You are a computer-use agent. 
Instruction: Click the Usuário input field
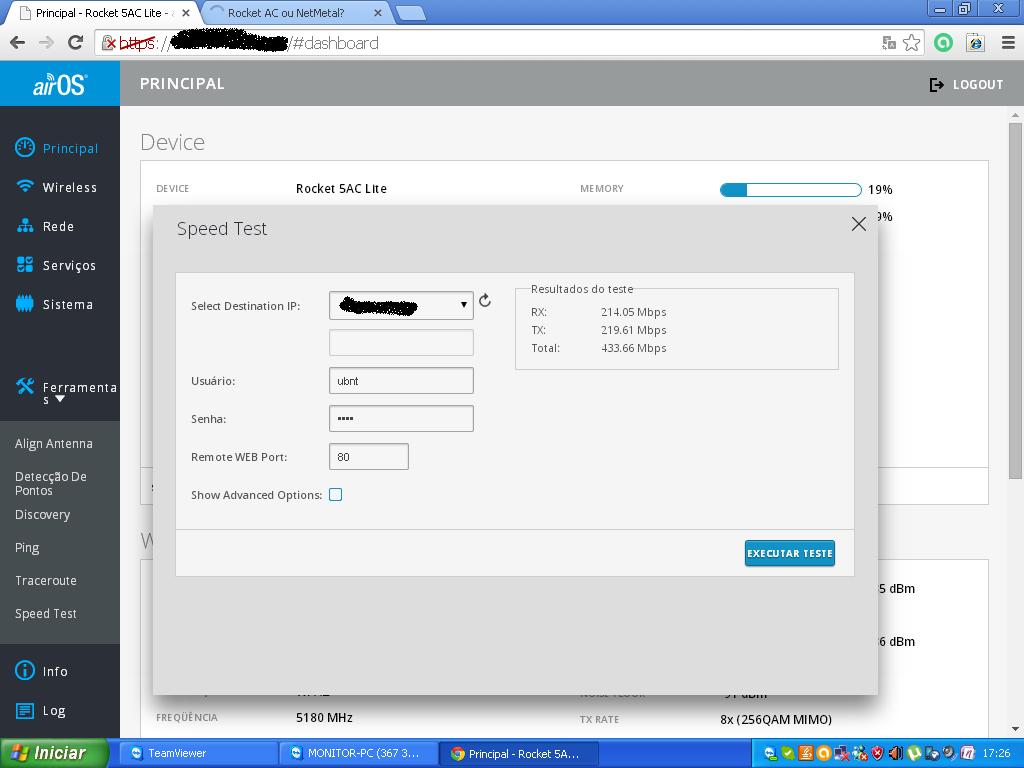click(401, 381)
